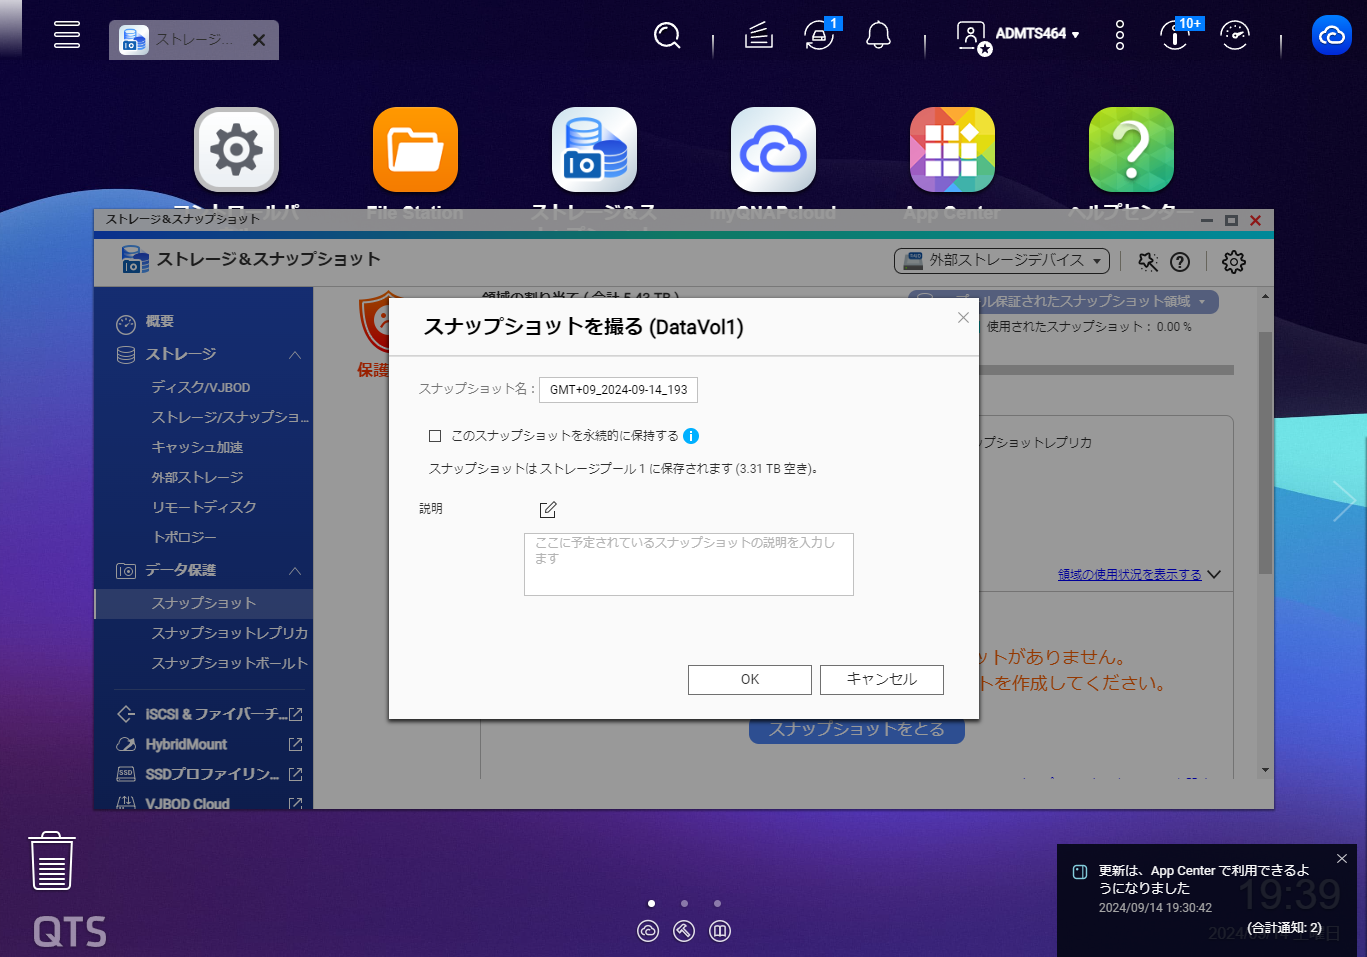Screen dimensions: 1367x957
Task: Click the myQNAPcloud icon in the bottom dock
Action: tap(648, 931)
